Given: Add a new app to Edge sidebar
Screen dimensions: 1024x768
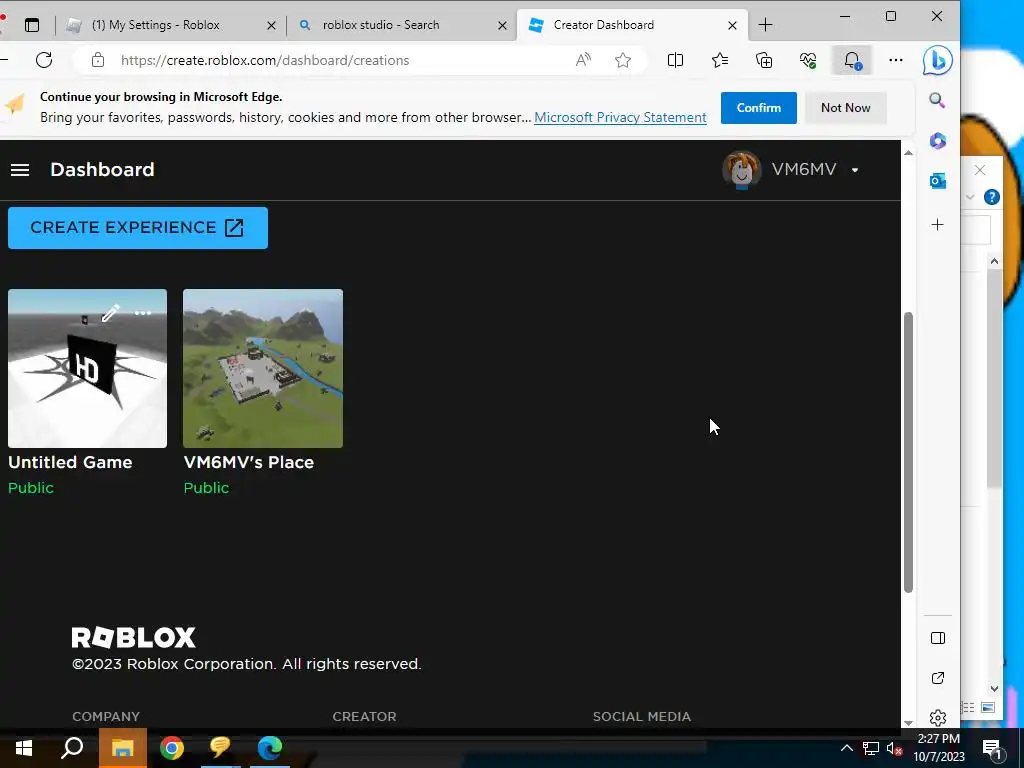Looking at the screenshot, I should (938, 225).
